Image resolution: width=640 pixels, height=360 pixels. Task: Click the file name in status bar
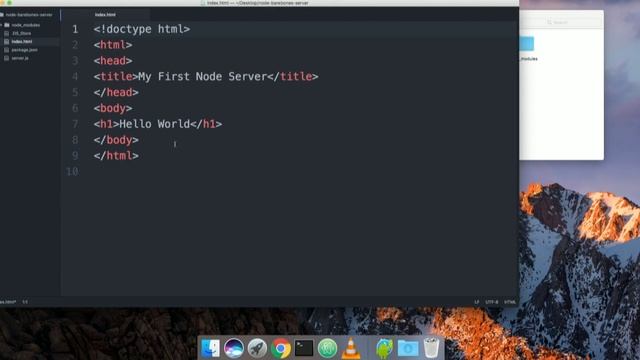[8, 302]
